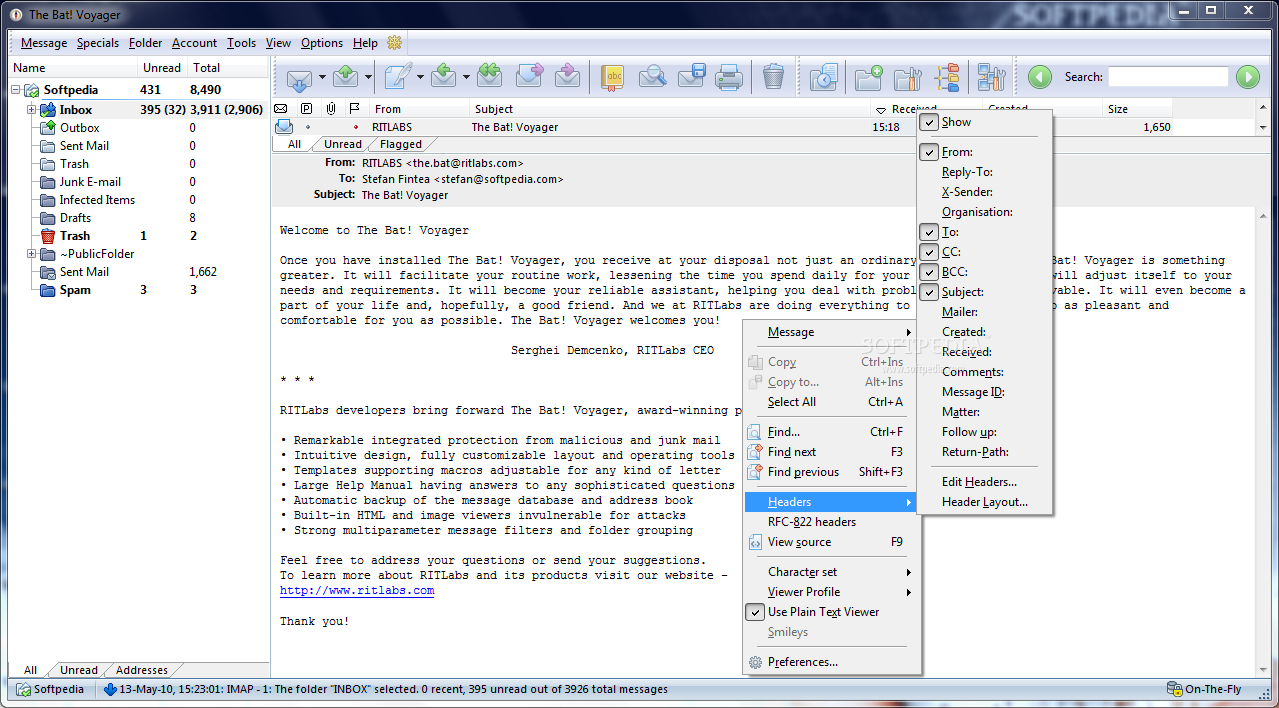Sort by the flag column header
1279x708 pixels.
point(354,109)
